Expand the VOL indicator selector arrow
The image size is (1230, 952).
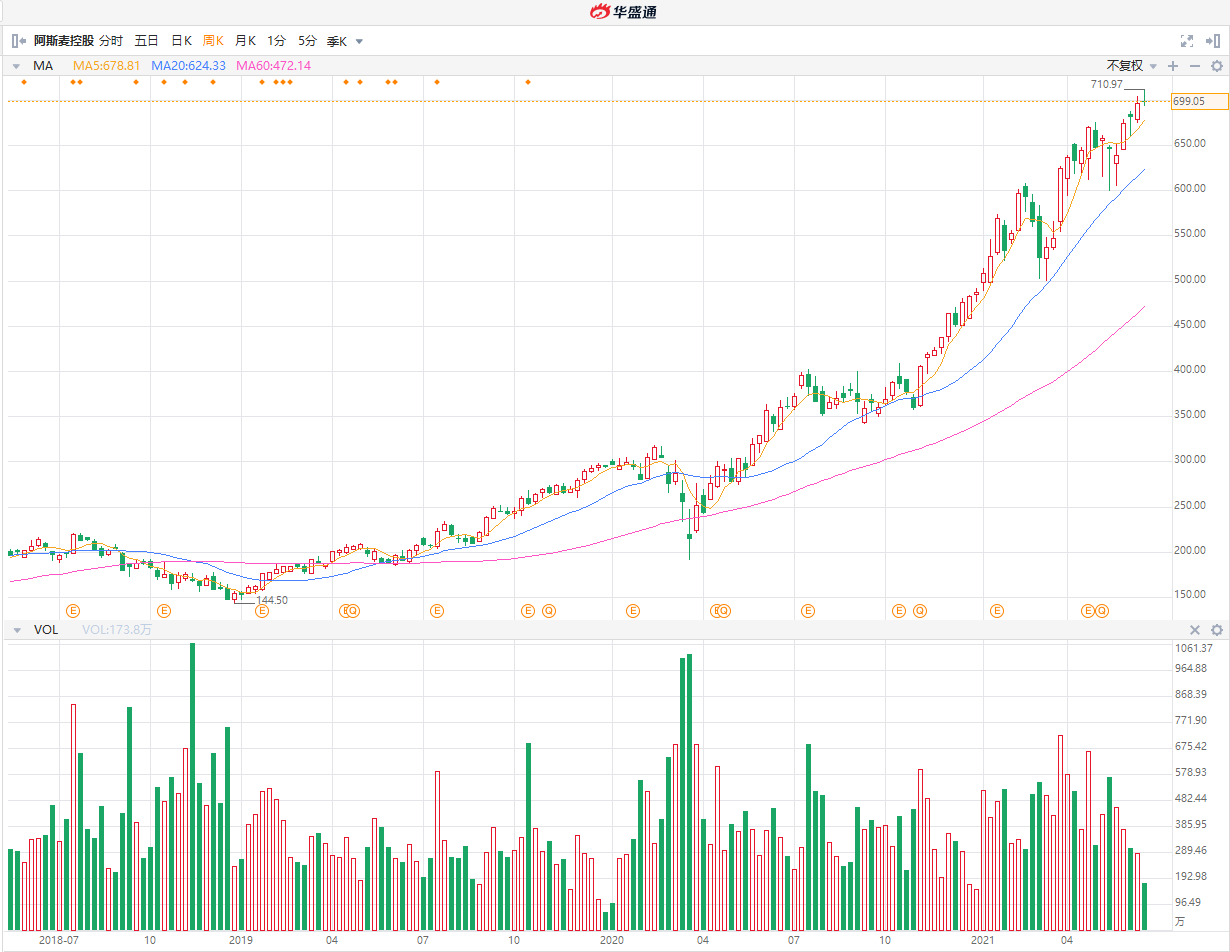click(x=17, y=630)
